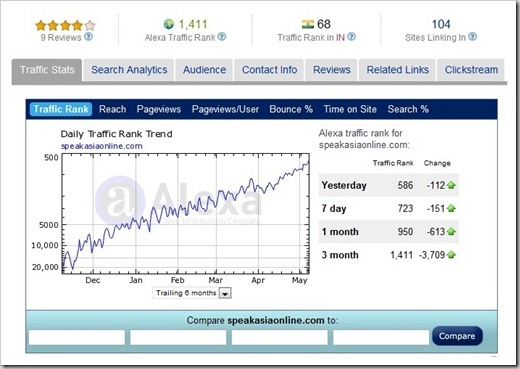Show the Search % chart

point(408,109)
